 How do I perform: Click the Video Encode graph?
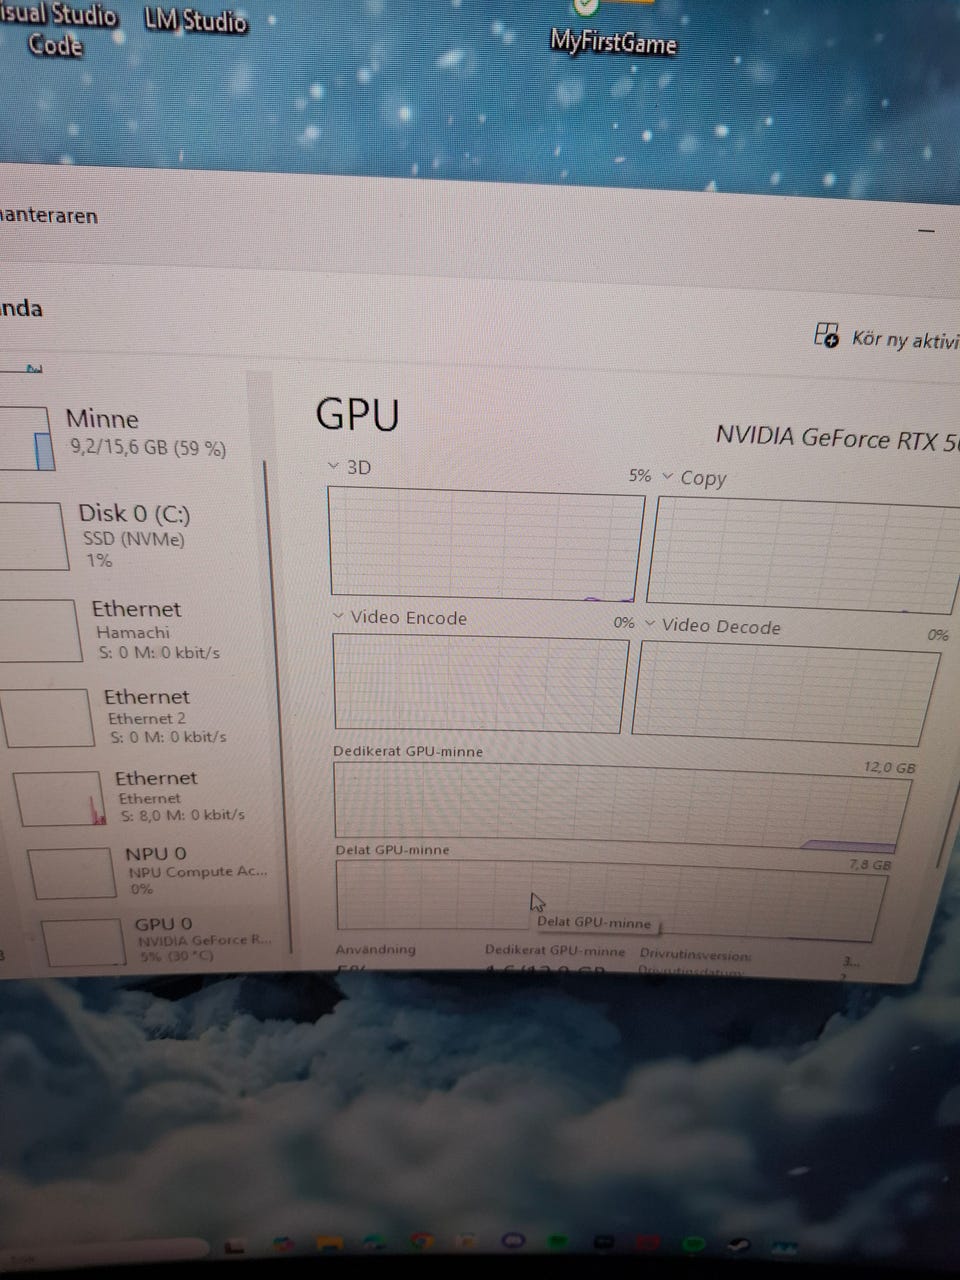(480, 684)
